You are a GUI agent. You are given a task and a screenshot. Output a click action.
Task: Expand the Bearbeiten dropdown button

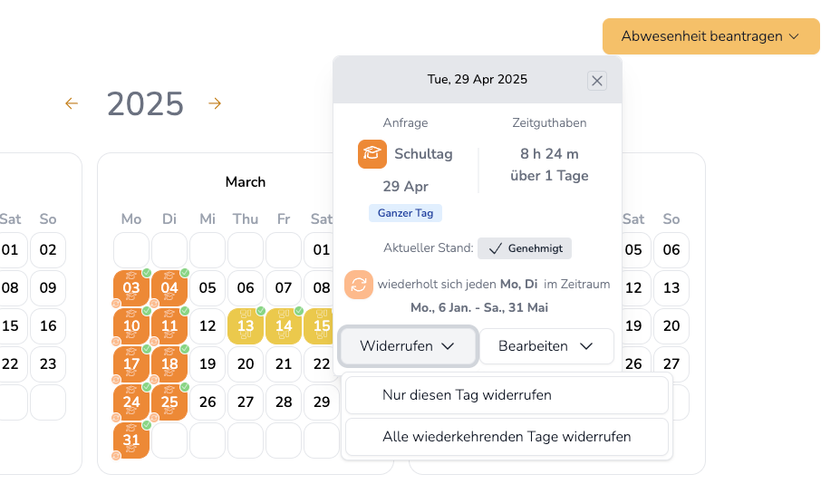(546, 346)
